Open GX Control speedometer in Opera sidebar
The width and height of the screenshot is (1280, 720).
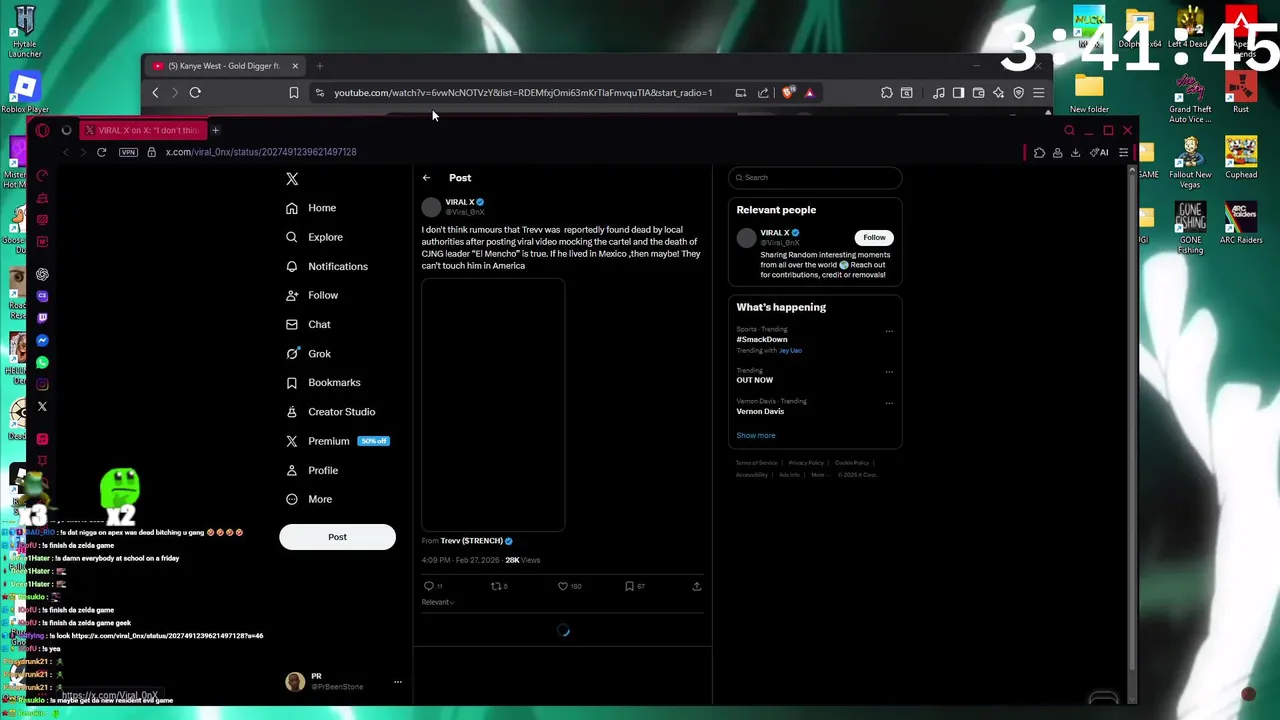(42, 176)
